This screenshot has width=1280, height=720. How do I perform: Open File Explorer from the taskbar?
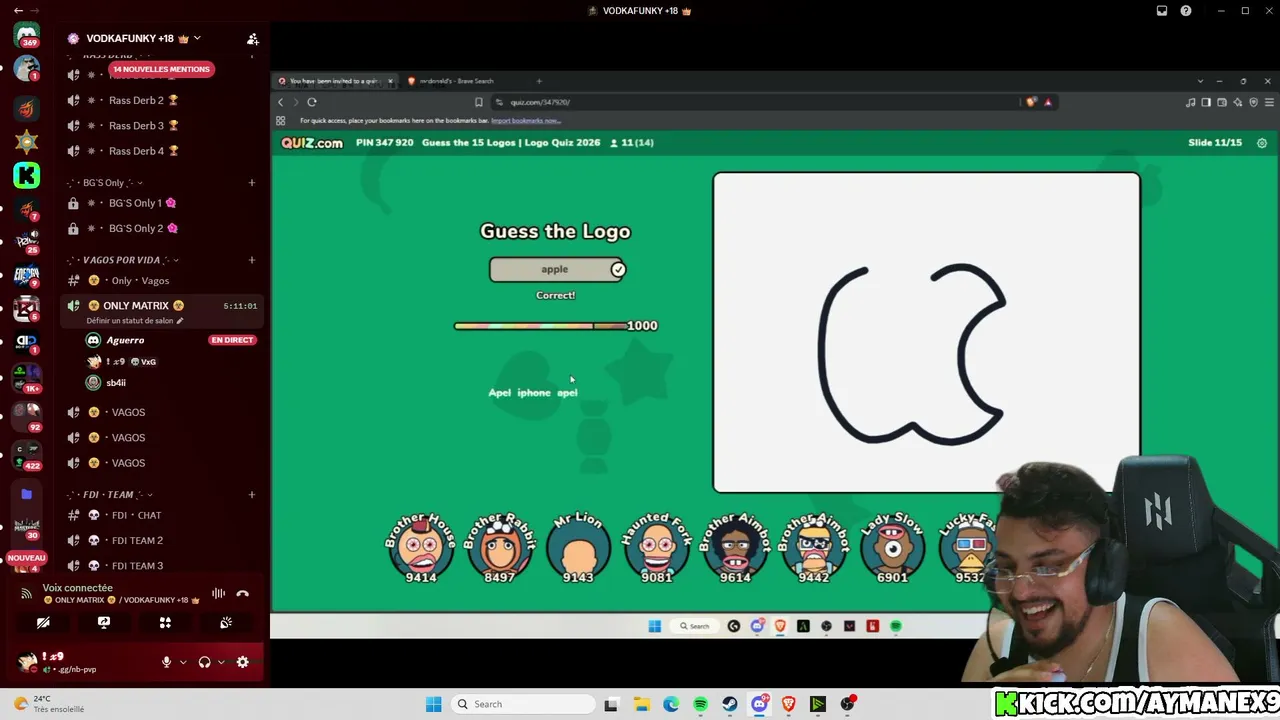point(641,704)
